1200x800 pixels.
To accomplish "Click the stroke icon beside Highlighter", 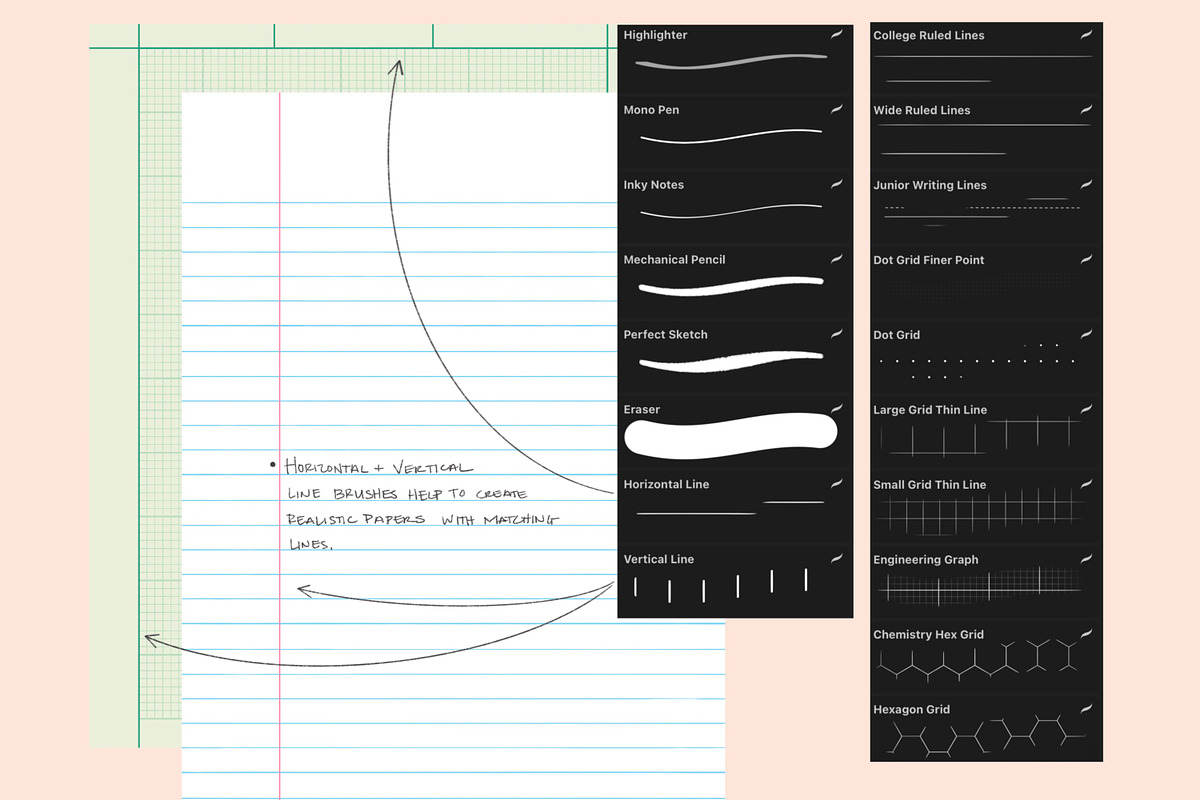I will pyautogui.click(x=837, y=34).
